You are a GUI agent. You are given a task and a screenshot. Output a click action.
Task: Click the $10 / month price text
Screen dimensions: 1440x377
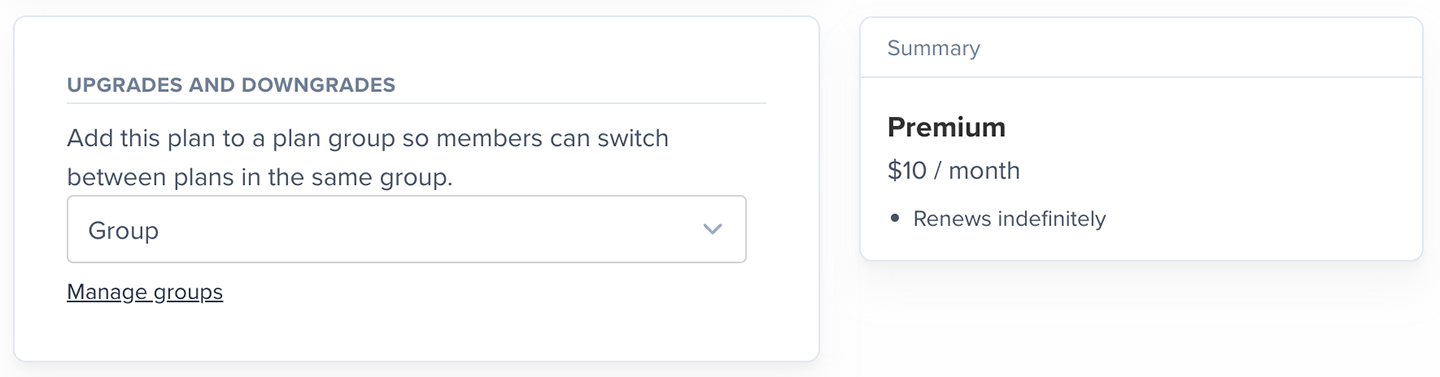(x=953, y=171)
